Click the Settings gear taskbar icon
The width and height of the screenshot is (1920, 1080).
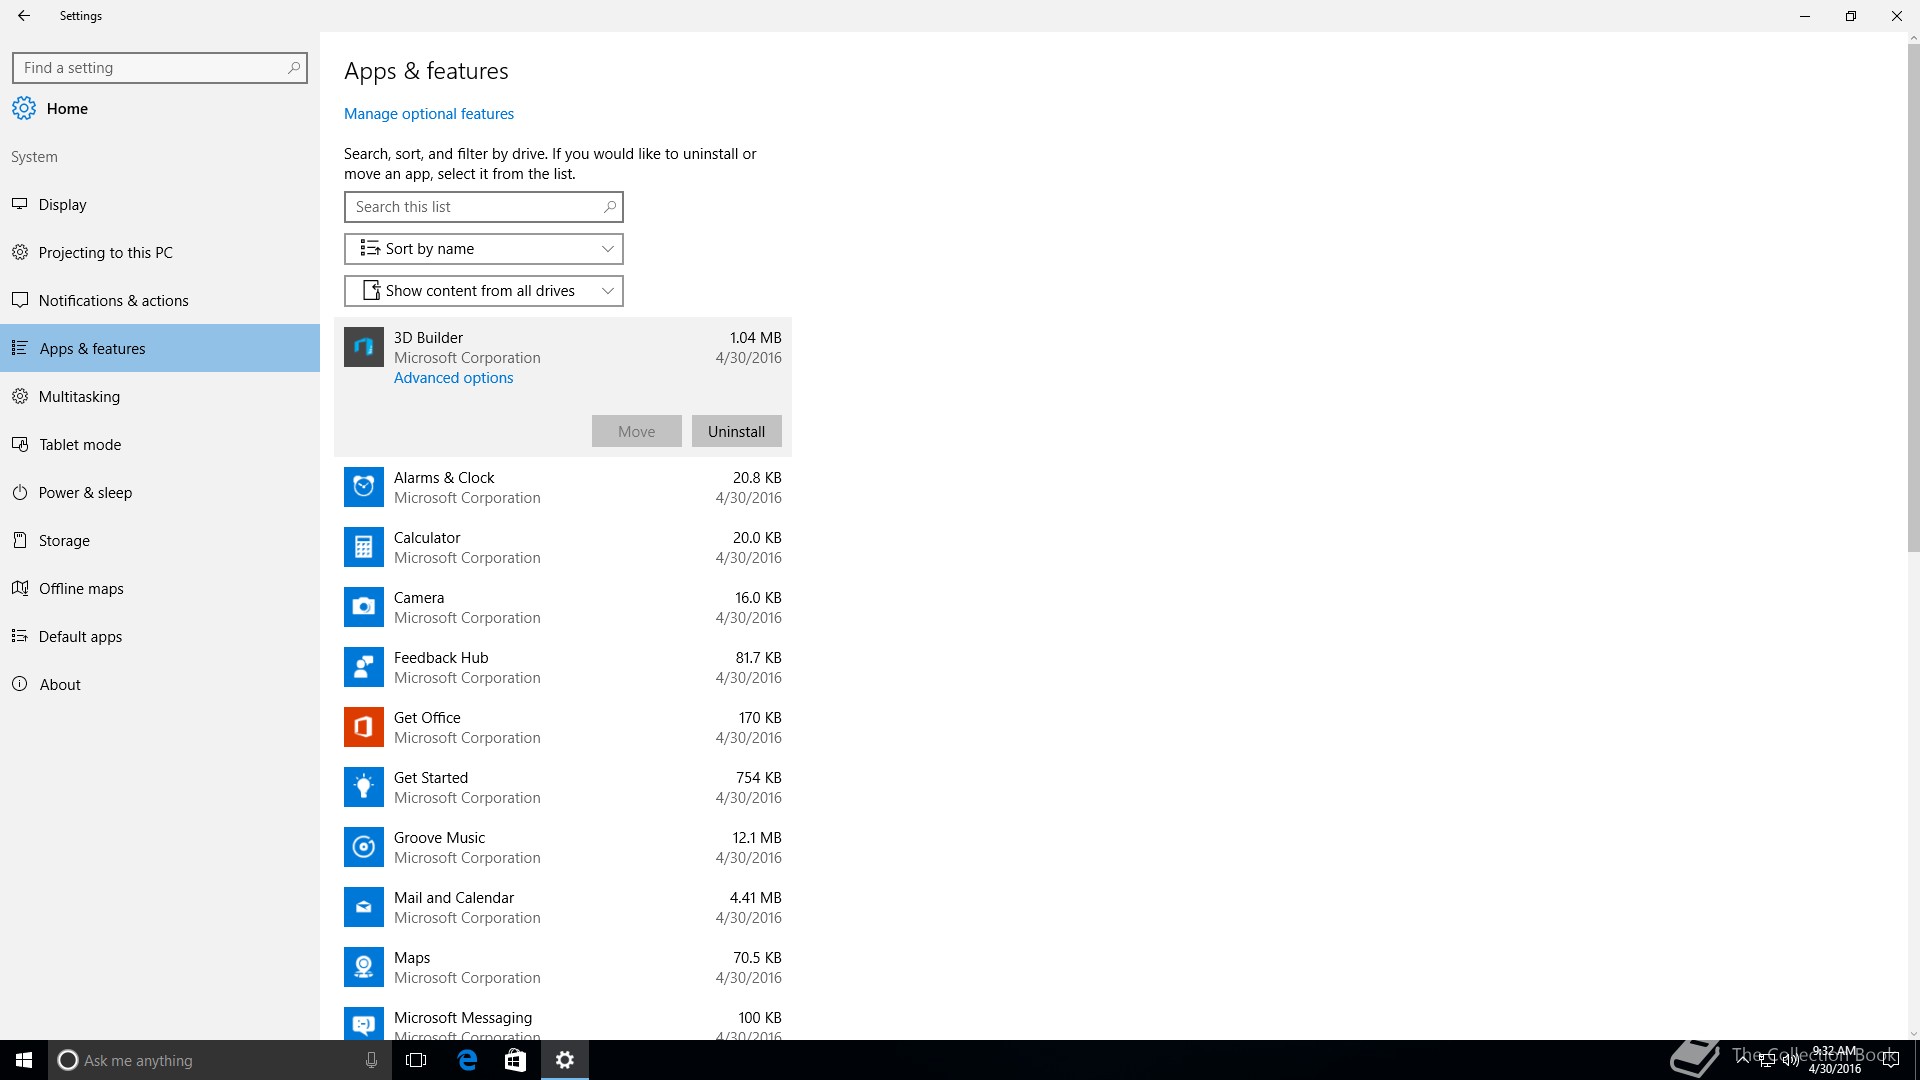[x=565, y=1060]
